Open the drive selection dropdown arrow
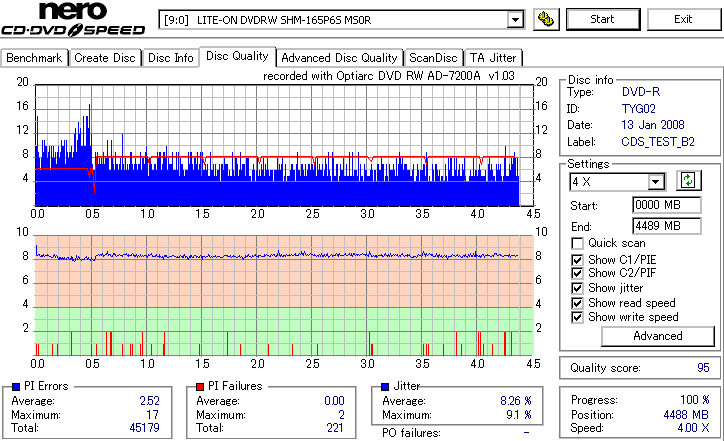The height and width of the screenshot is (441, 724). 515,20
